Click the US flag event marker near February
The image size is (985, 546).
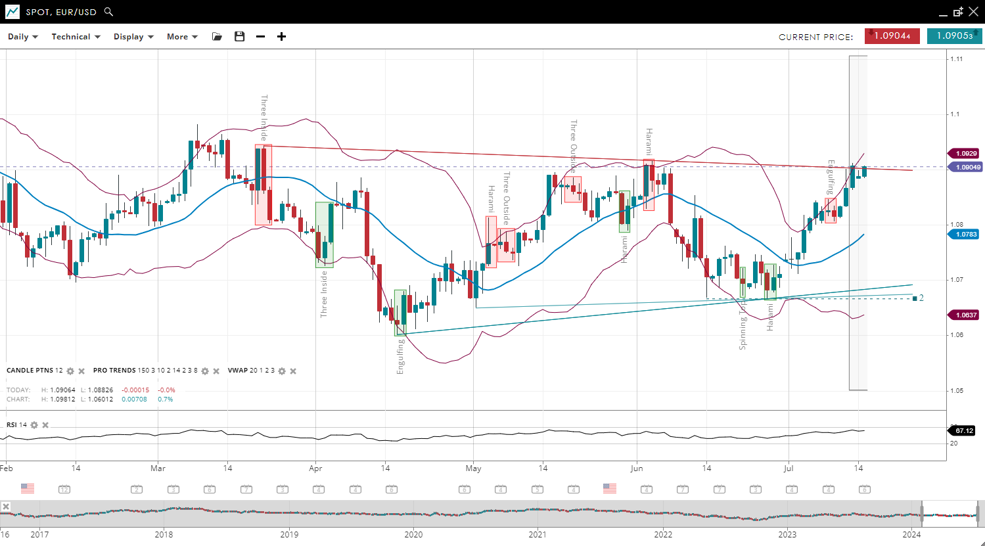(27, 489)
